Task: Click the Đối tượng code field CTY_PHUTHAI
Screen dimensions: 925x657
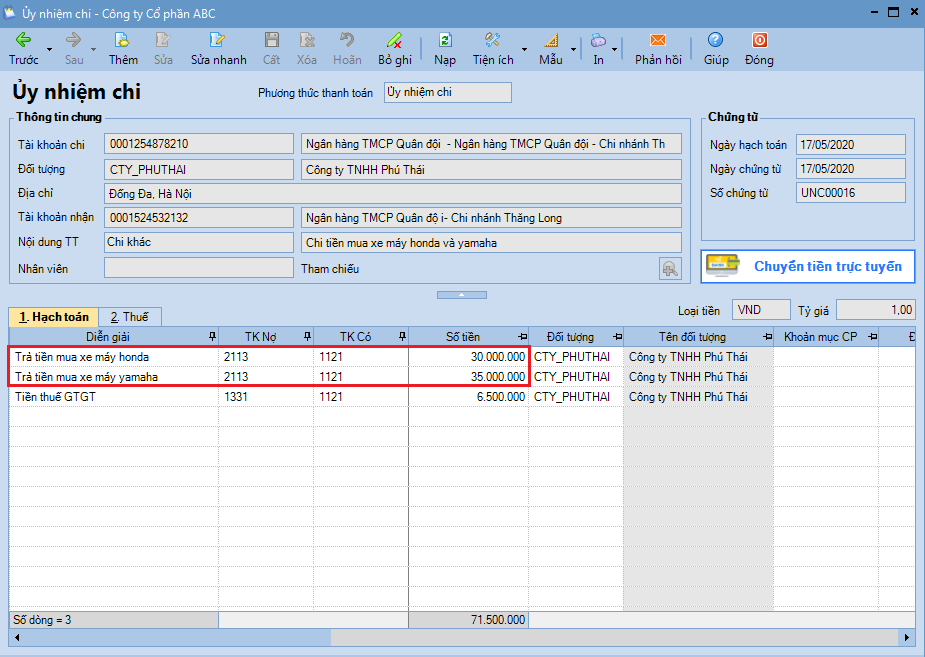Action: coord(199,170)
